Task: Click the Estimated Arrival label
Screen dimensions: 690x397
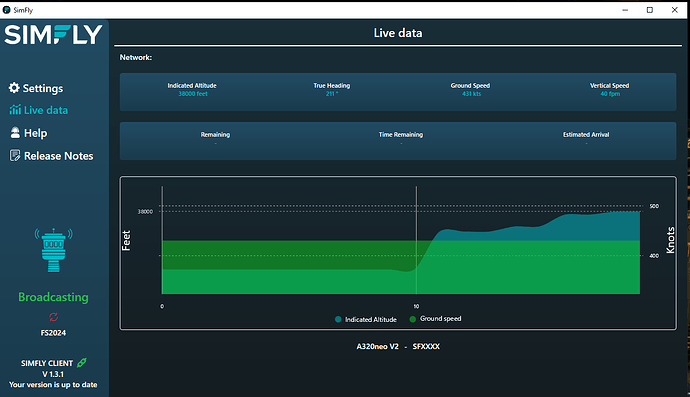Action: [586, 135]
